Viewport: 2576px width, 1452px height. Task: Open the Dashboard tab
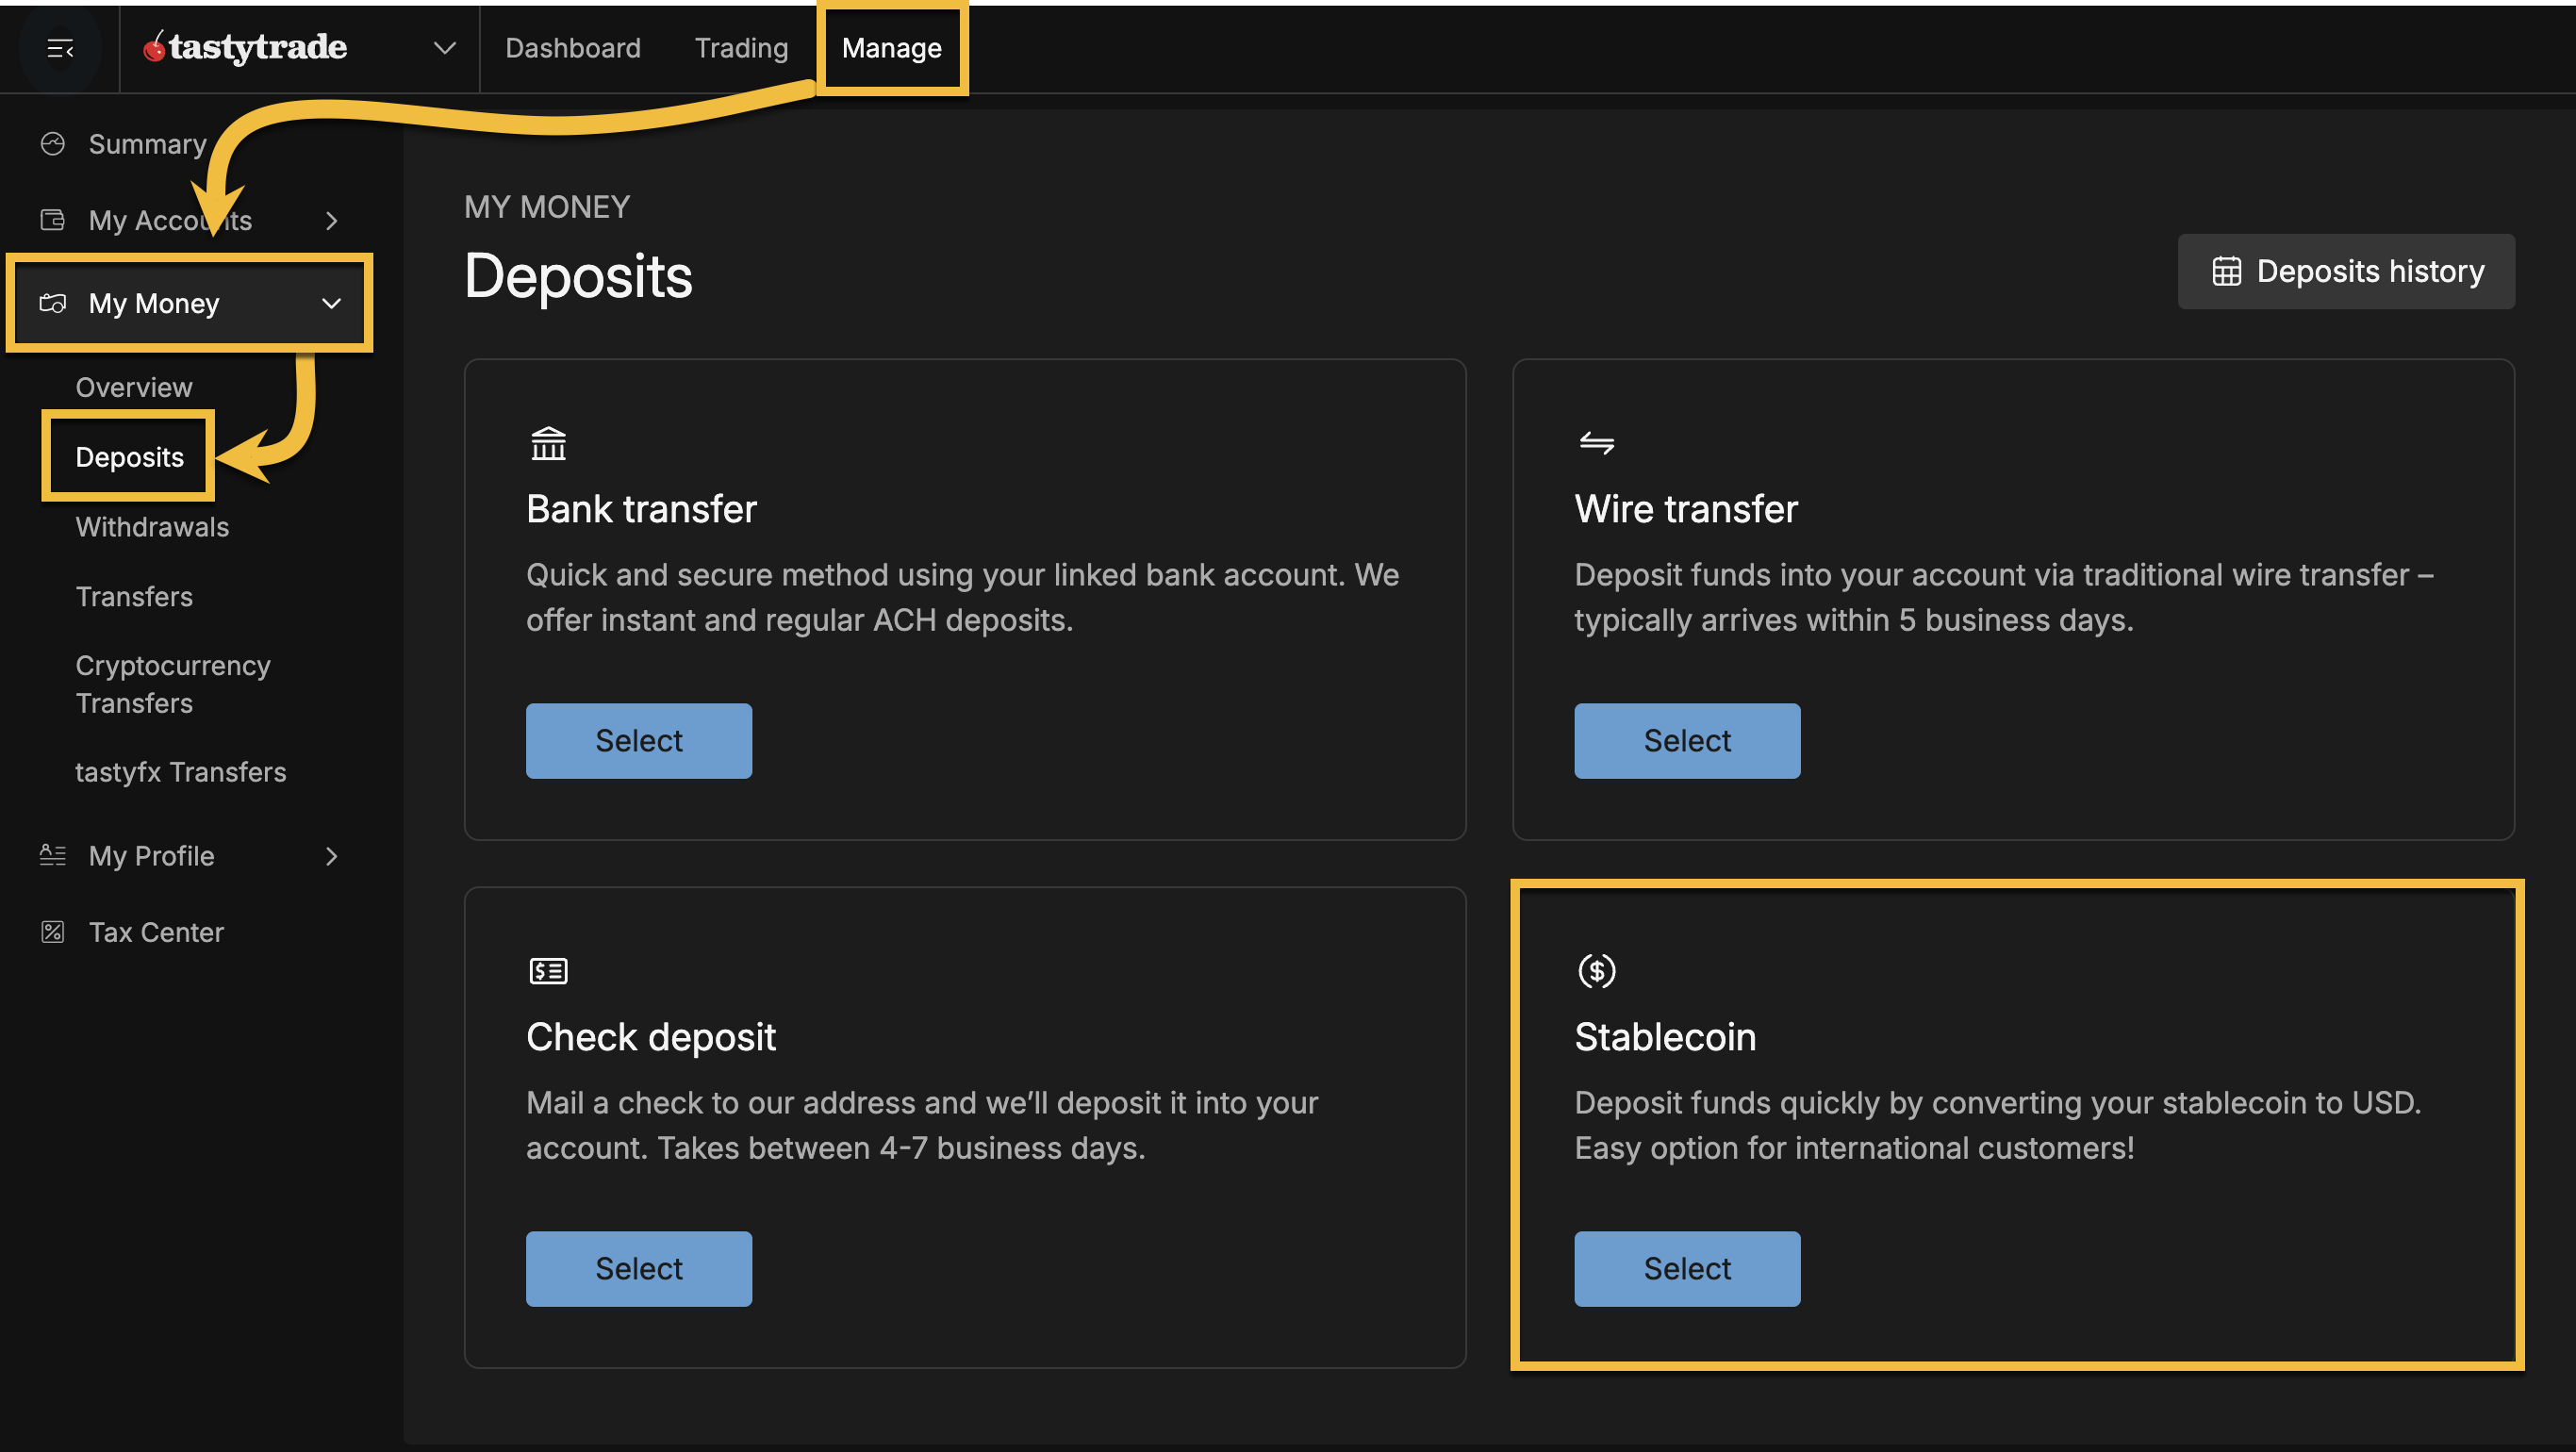(573, 47)
